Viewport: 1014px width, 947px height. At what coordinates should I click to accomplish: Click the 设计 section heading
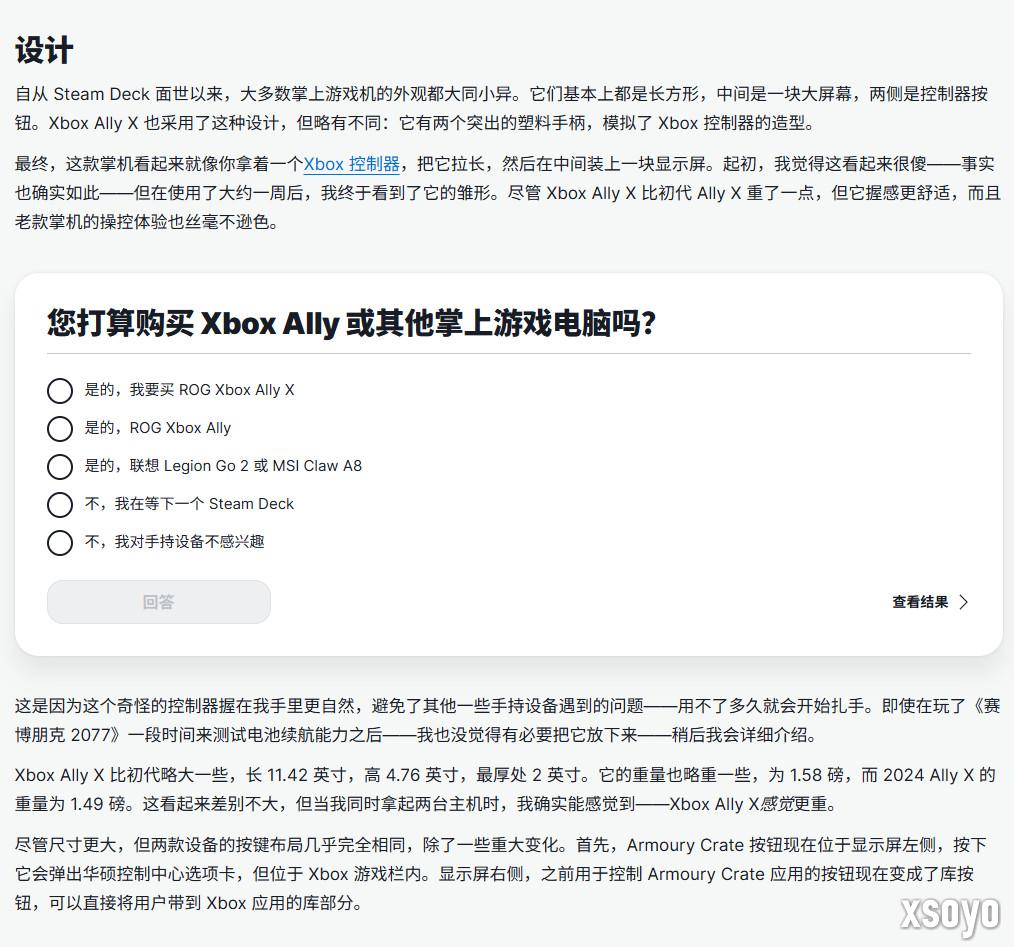point(44,50)
